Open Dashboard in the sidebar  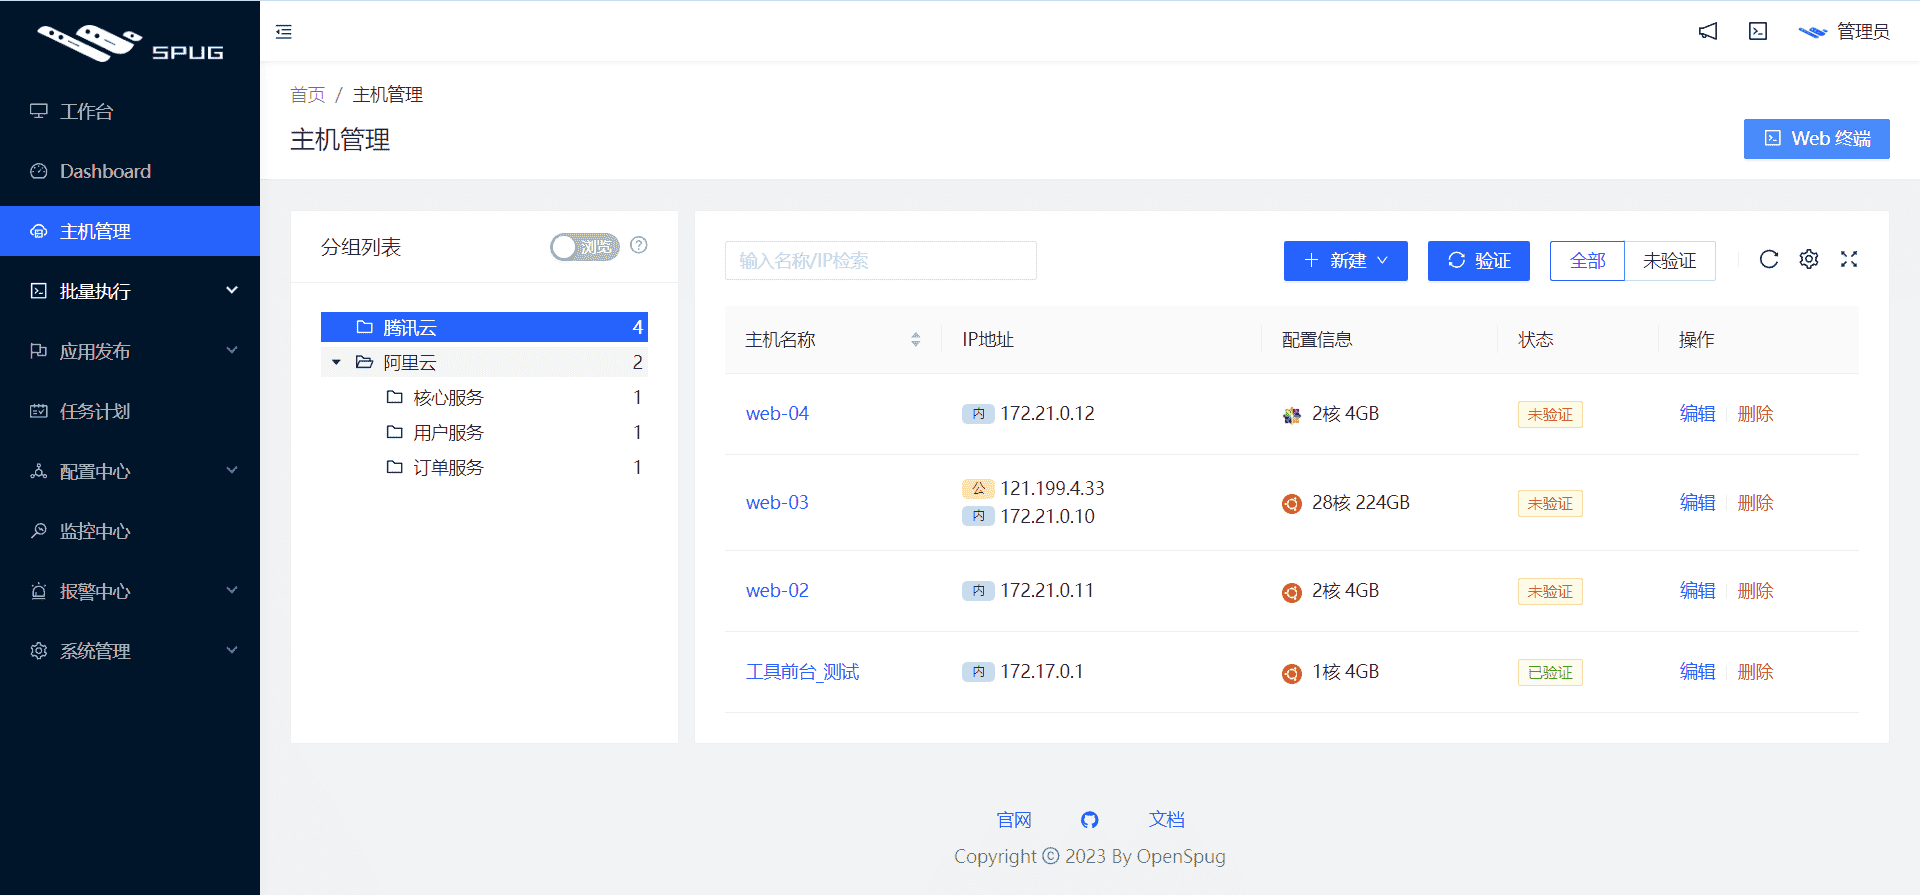[130, 171]
